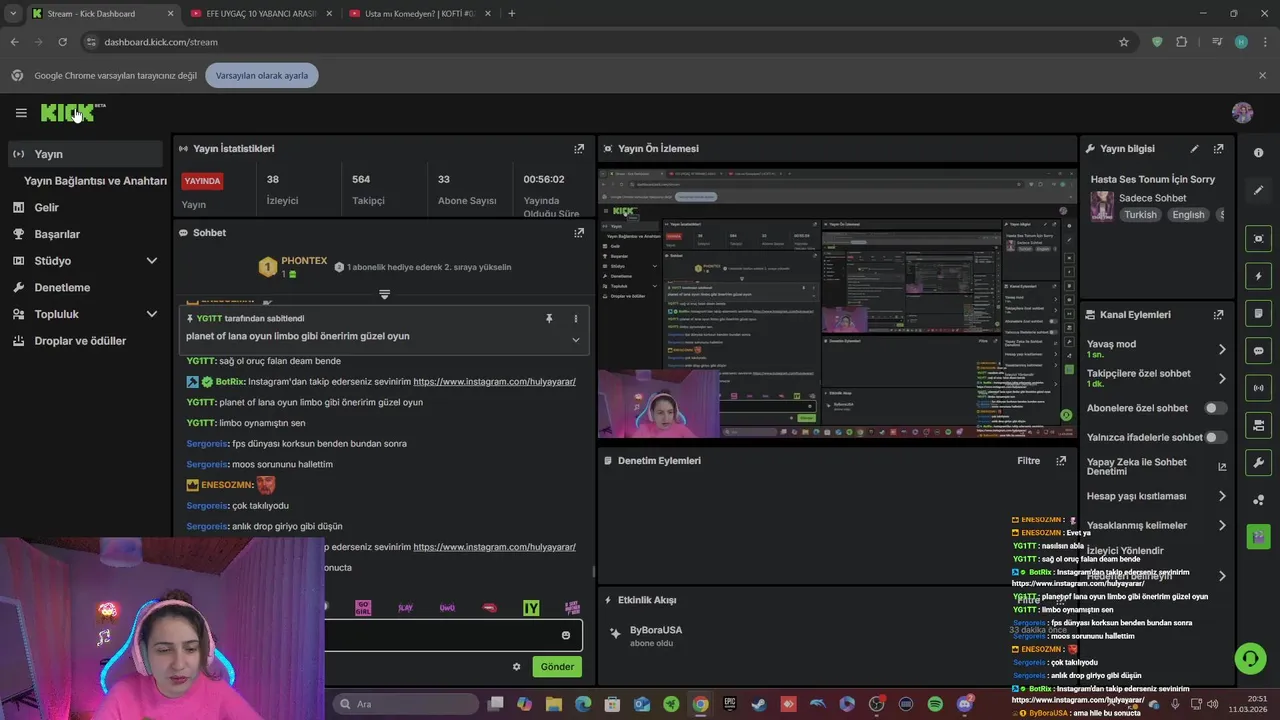The width and height of the screenshot is (1280, 720).
Task: Click Varsayılan olarak ayarla button
Action: [x=262, y=75]
